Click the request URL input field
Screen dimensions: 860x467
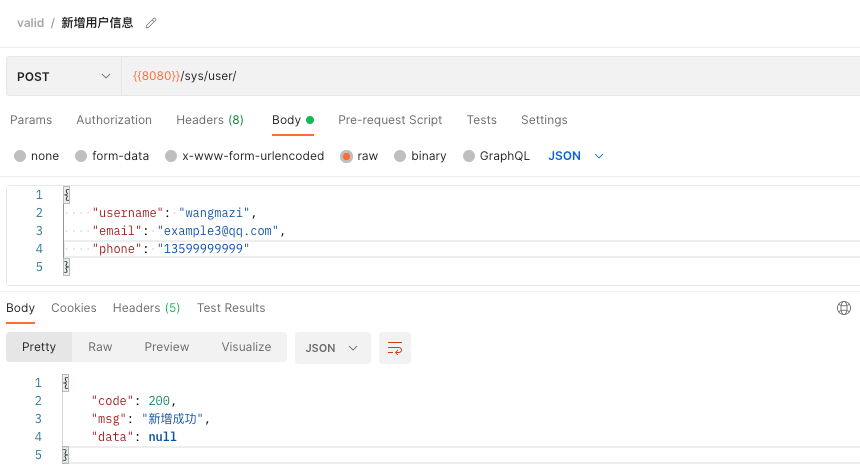pos(490,76)
